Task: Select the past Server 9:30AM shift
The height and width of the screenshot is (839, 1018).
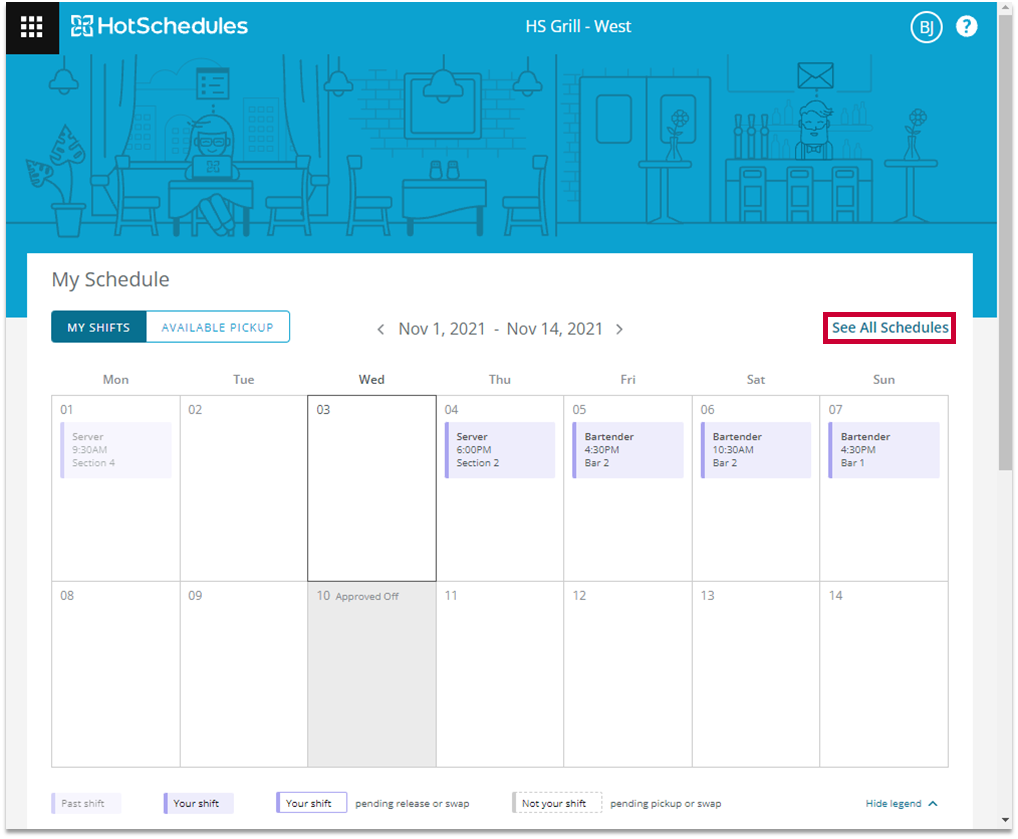Action: pyautogui.click(x=116, y=450)
